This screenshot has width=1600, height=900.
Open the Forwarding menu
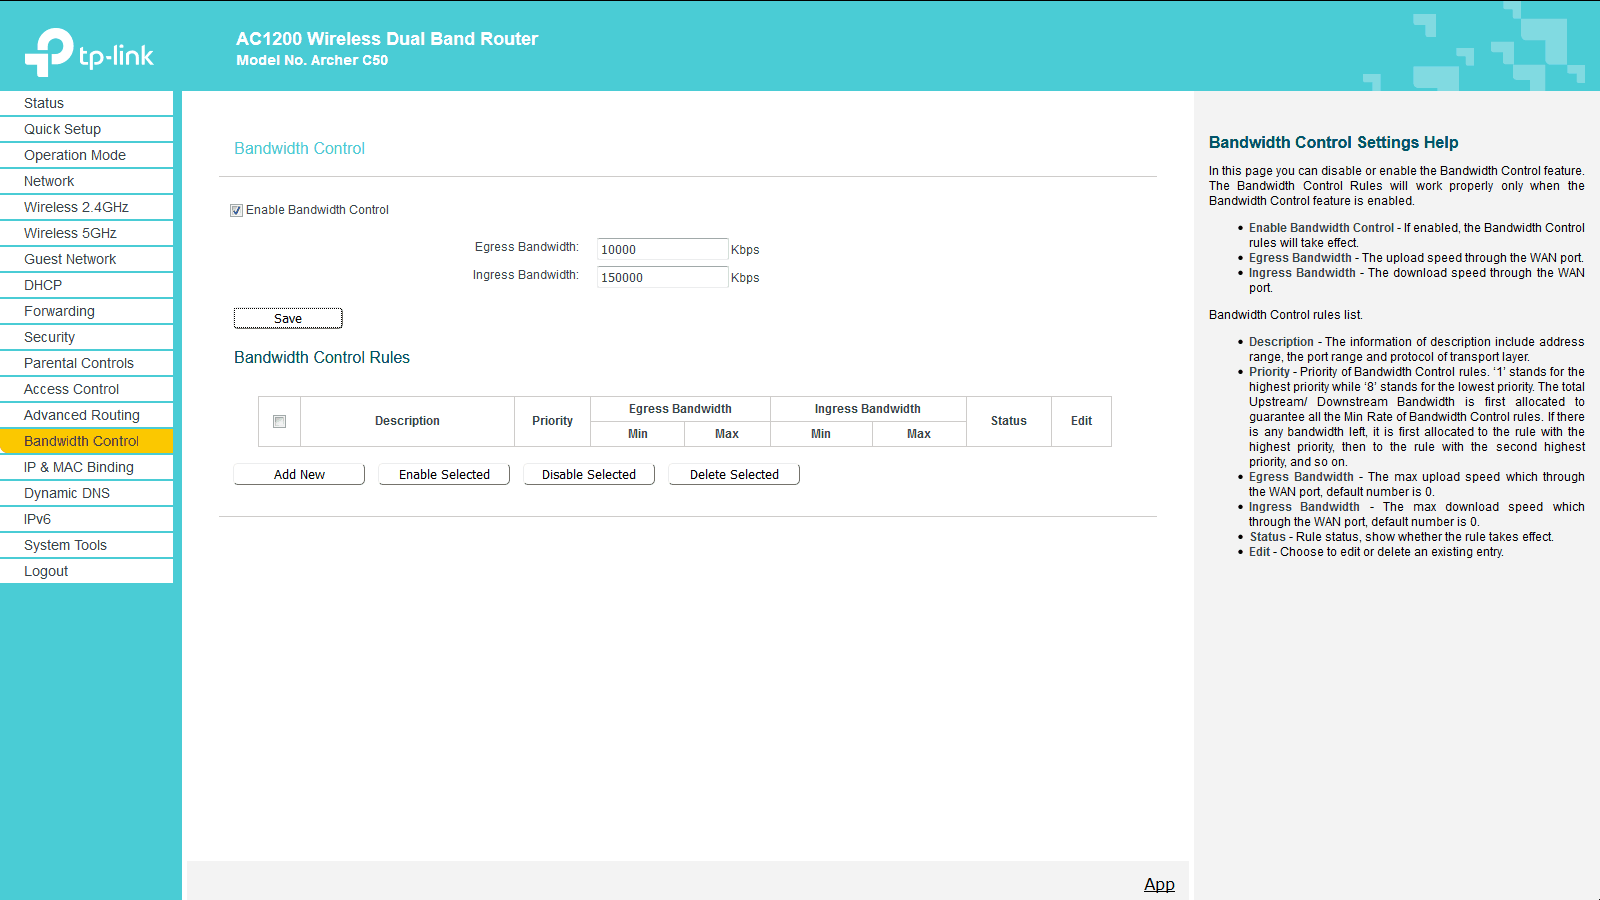[x=86, y=311]
